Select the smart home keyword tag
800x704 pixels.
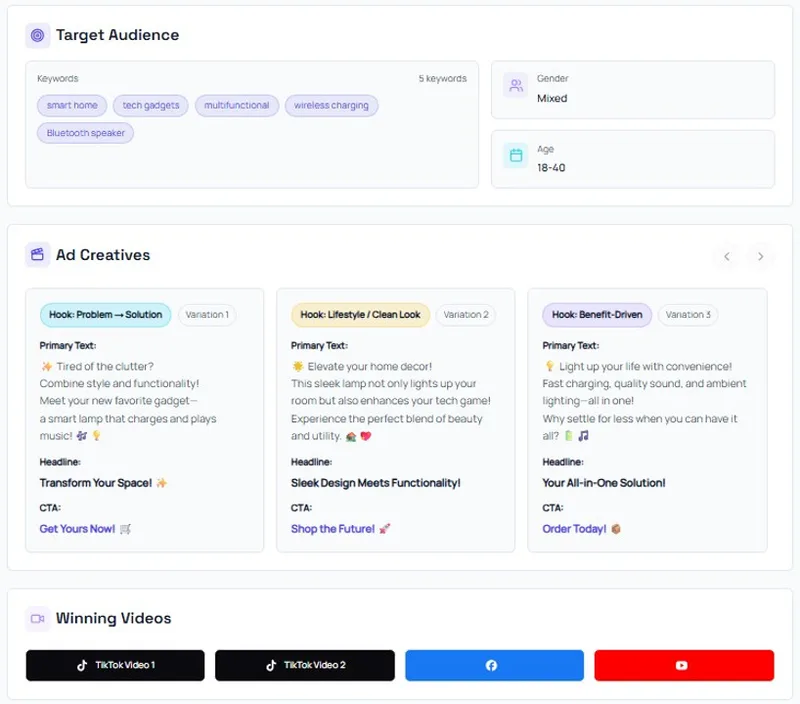click(72, 106)
